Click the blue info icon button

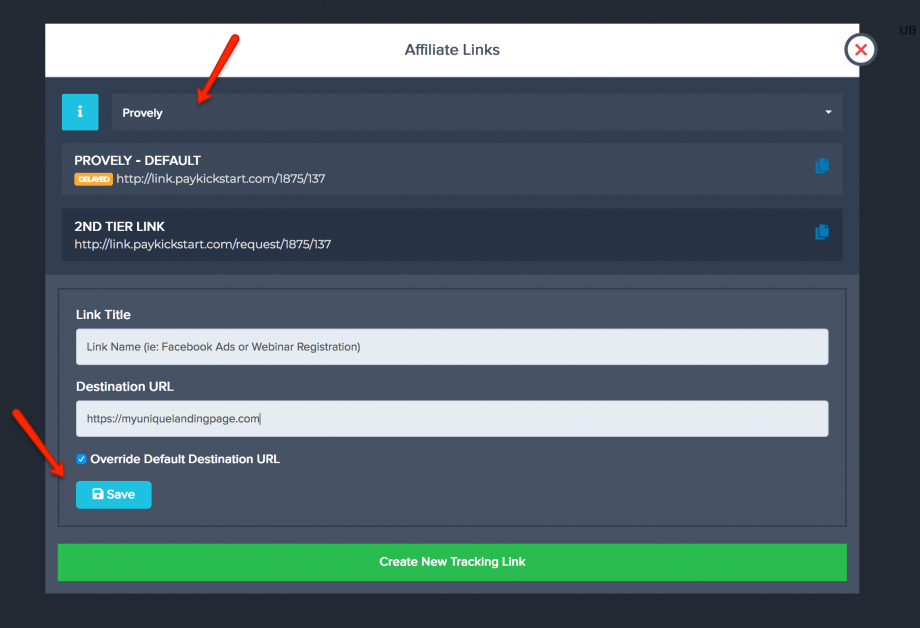pos(80,112)
